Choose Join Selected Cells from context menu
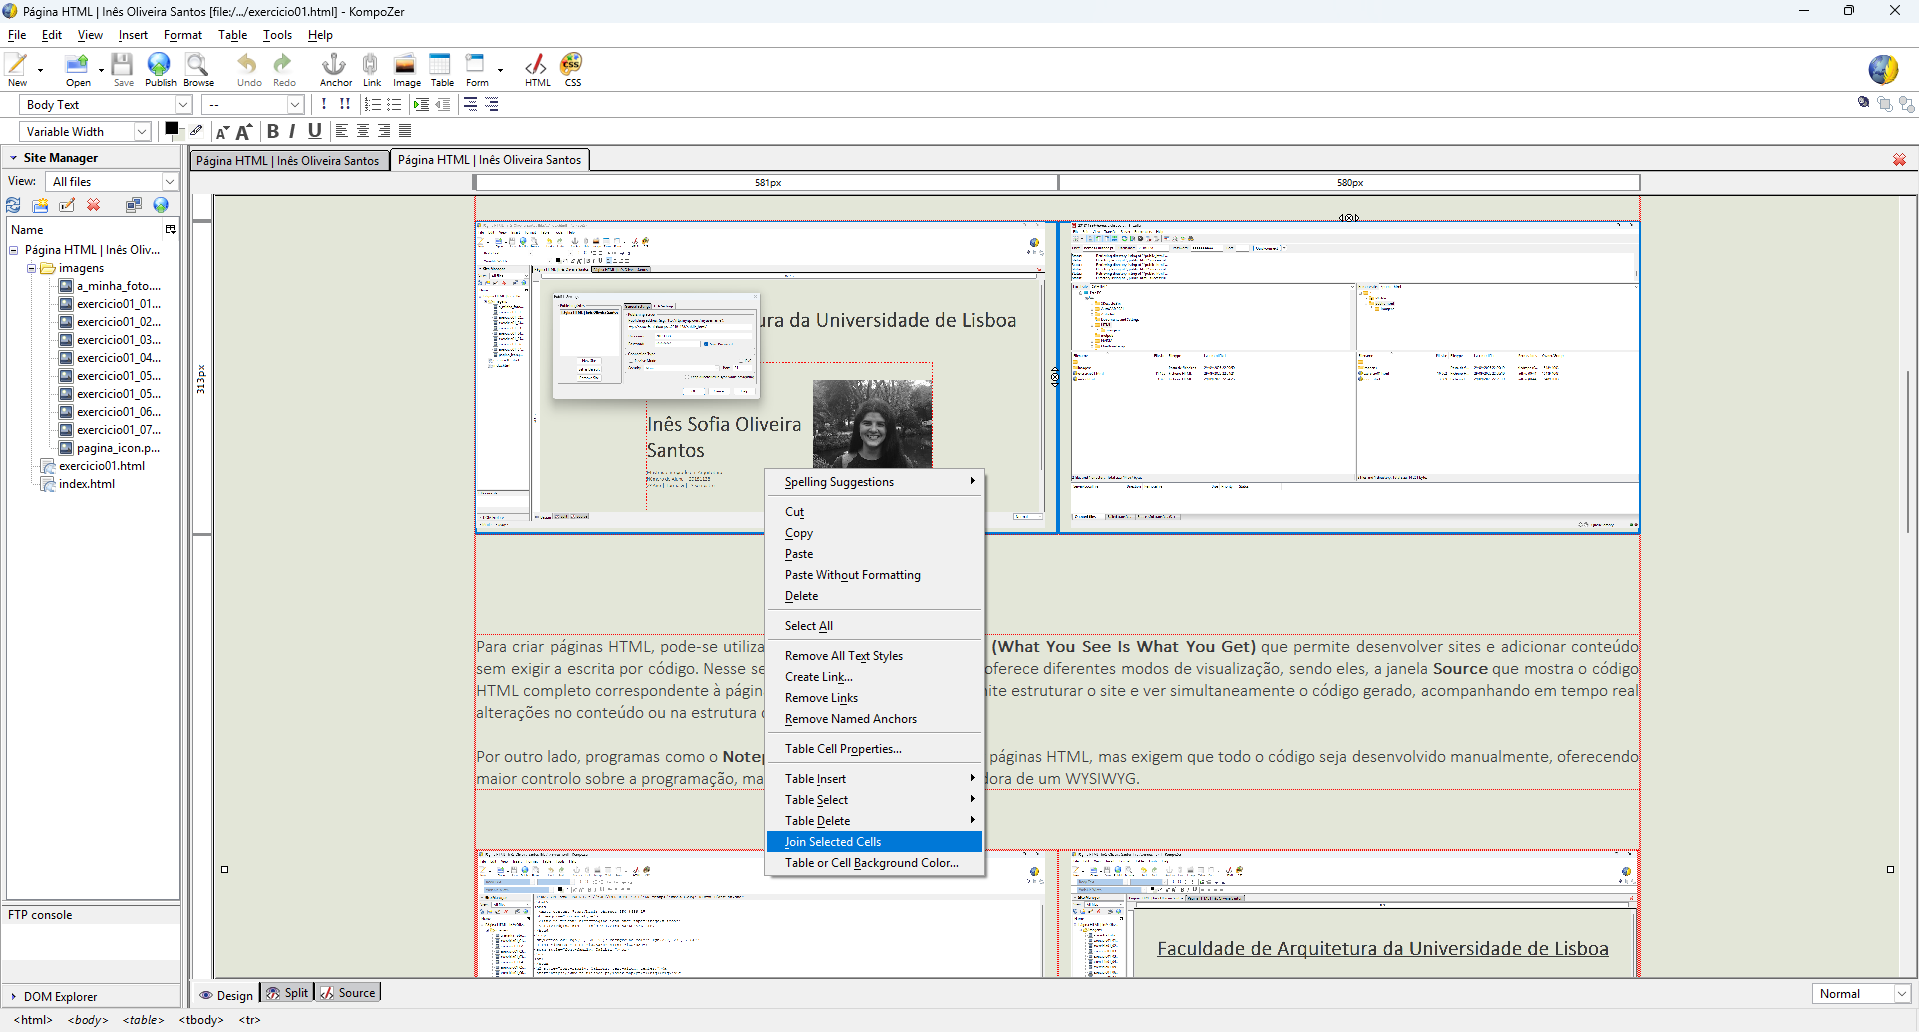The image size is (1919, 1032). click(833, 842)
